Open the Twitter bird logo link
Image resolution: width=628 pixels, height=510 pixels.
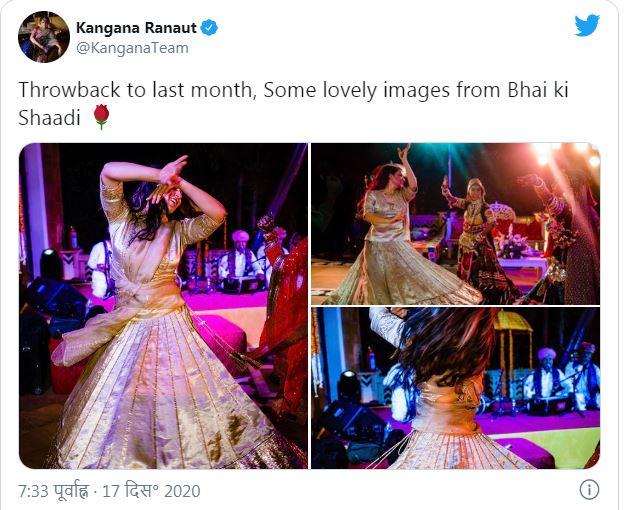pos(587,25)
